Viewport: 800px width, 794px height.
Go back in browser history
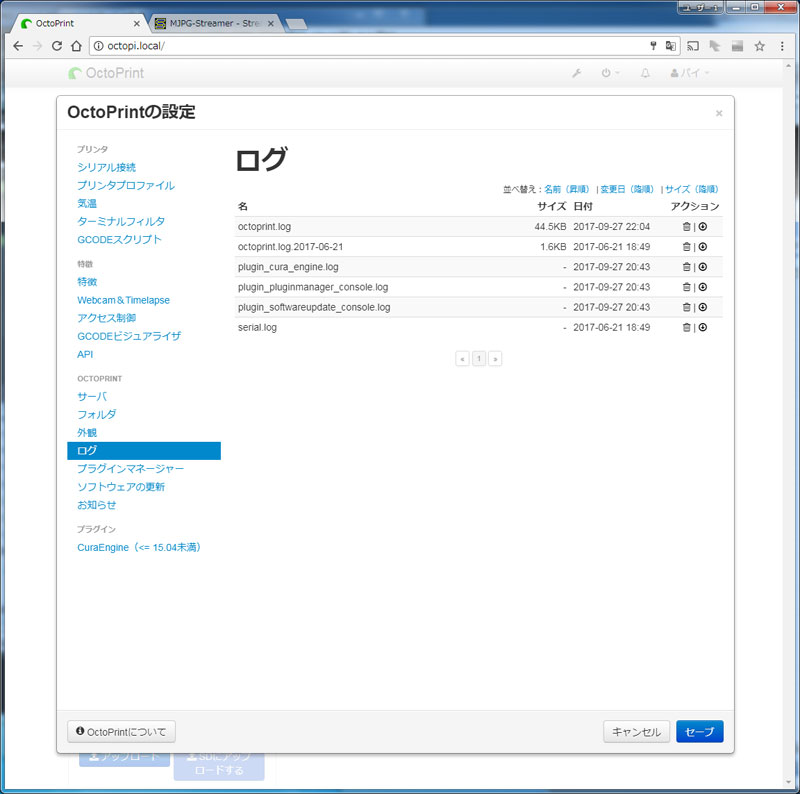[18, 46]
